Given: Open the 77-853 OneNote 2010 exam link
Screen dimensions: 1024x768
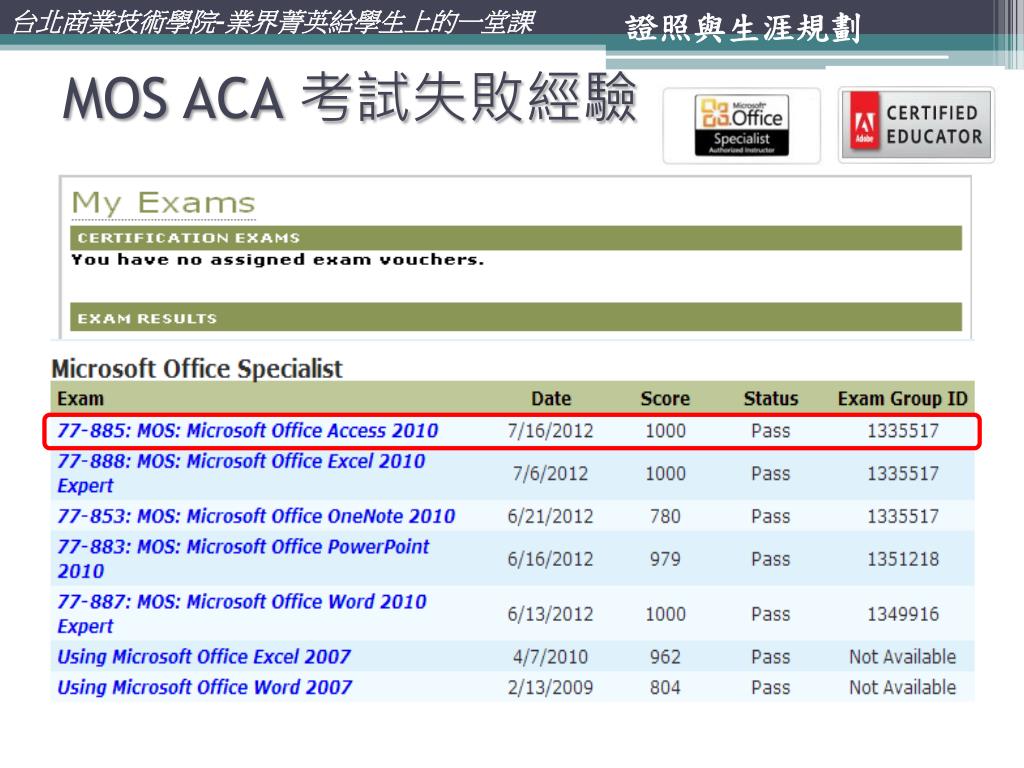Looking at the screenshot, I should tap(256, 516).
